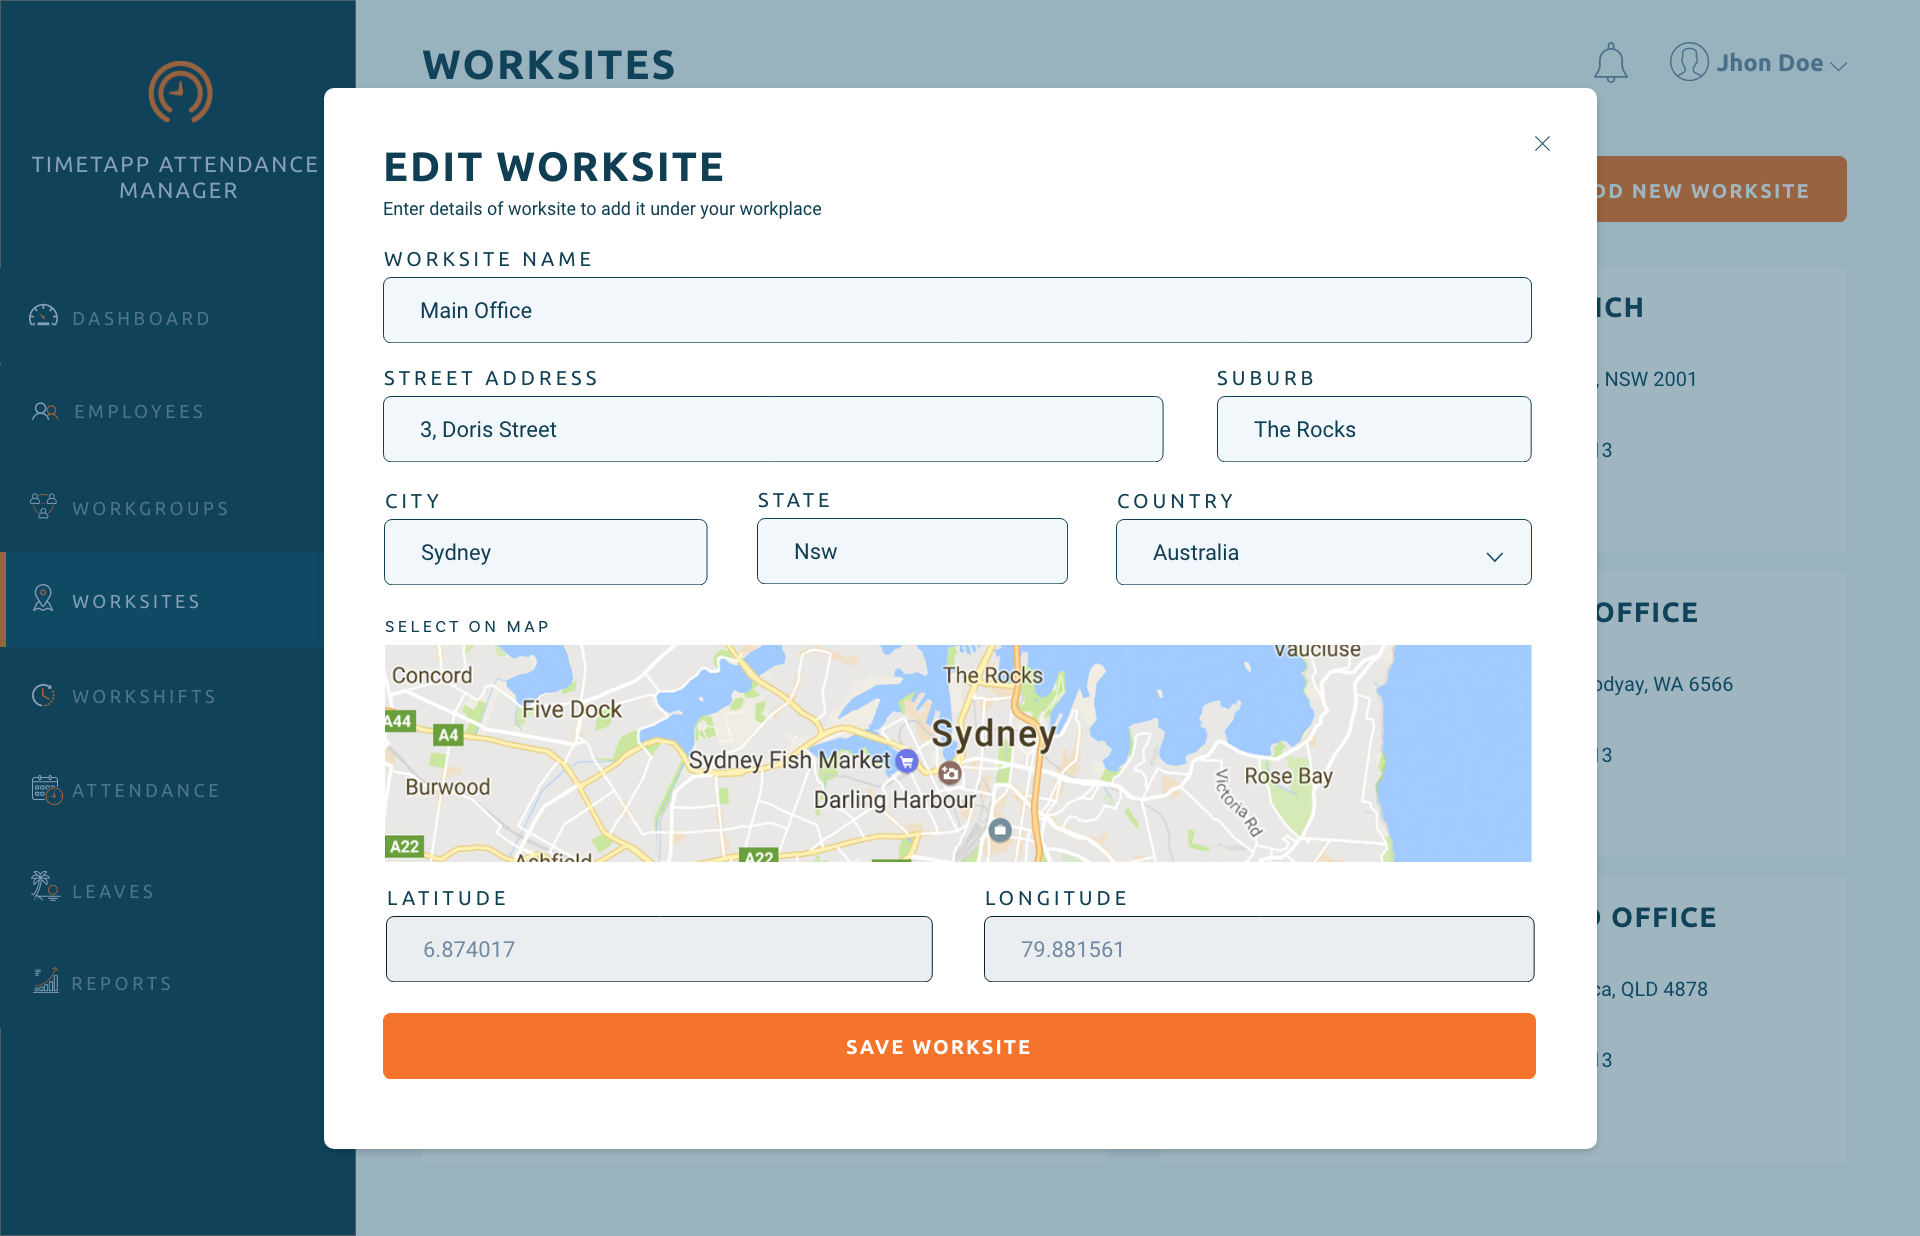Click the Dashboard gauge icon
The height and width of the screenshot is (1236, 1920).
click(x=43, y=316)
